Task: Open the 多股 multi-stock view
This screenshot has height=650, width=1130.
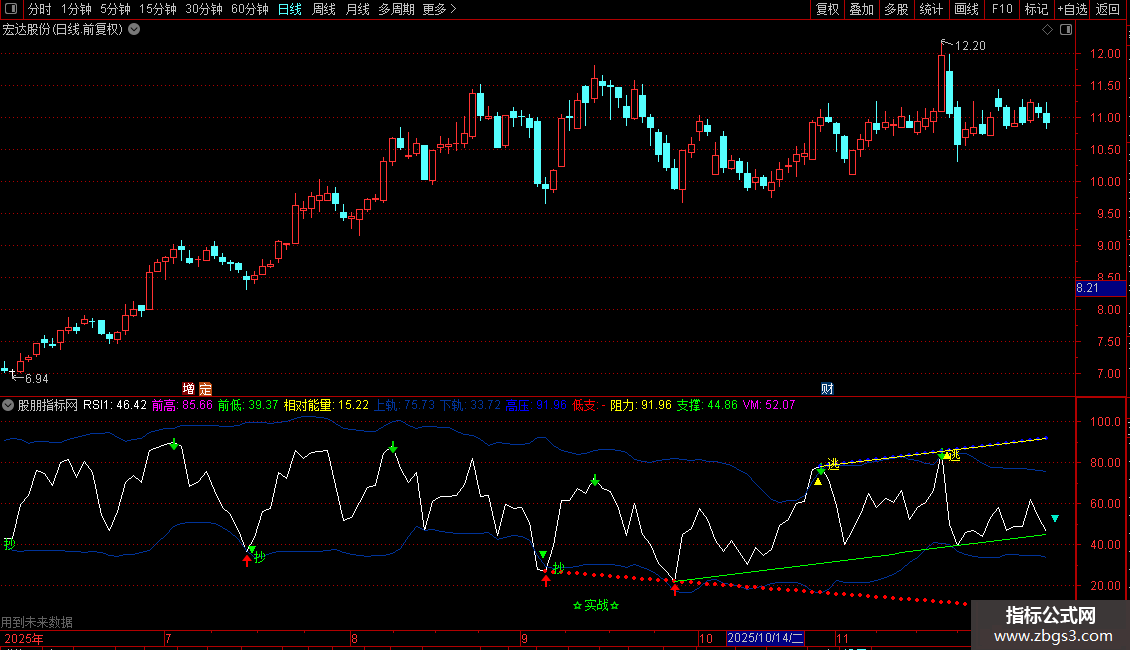Action: click(x=897, y=9)
